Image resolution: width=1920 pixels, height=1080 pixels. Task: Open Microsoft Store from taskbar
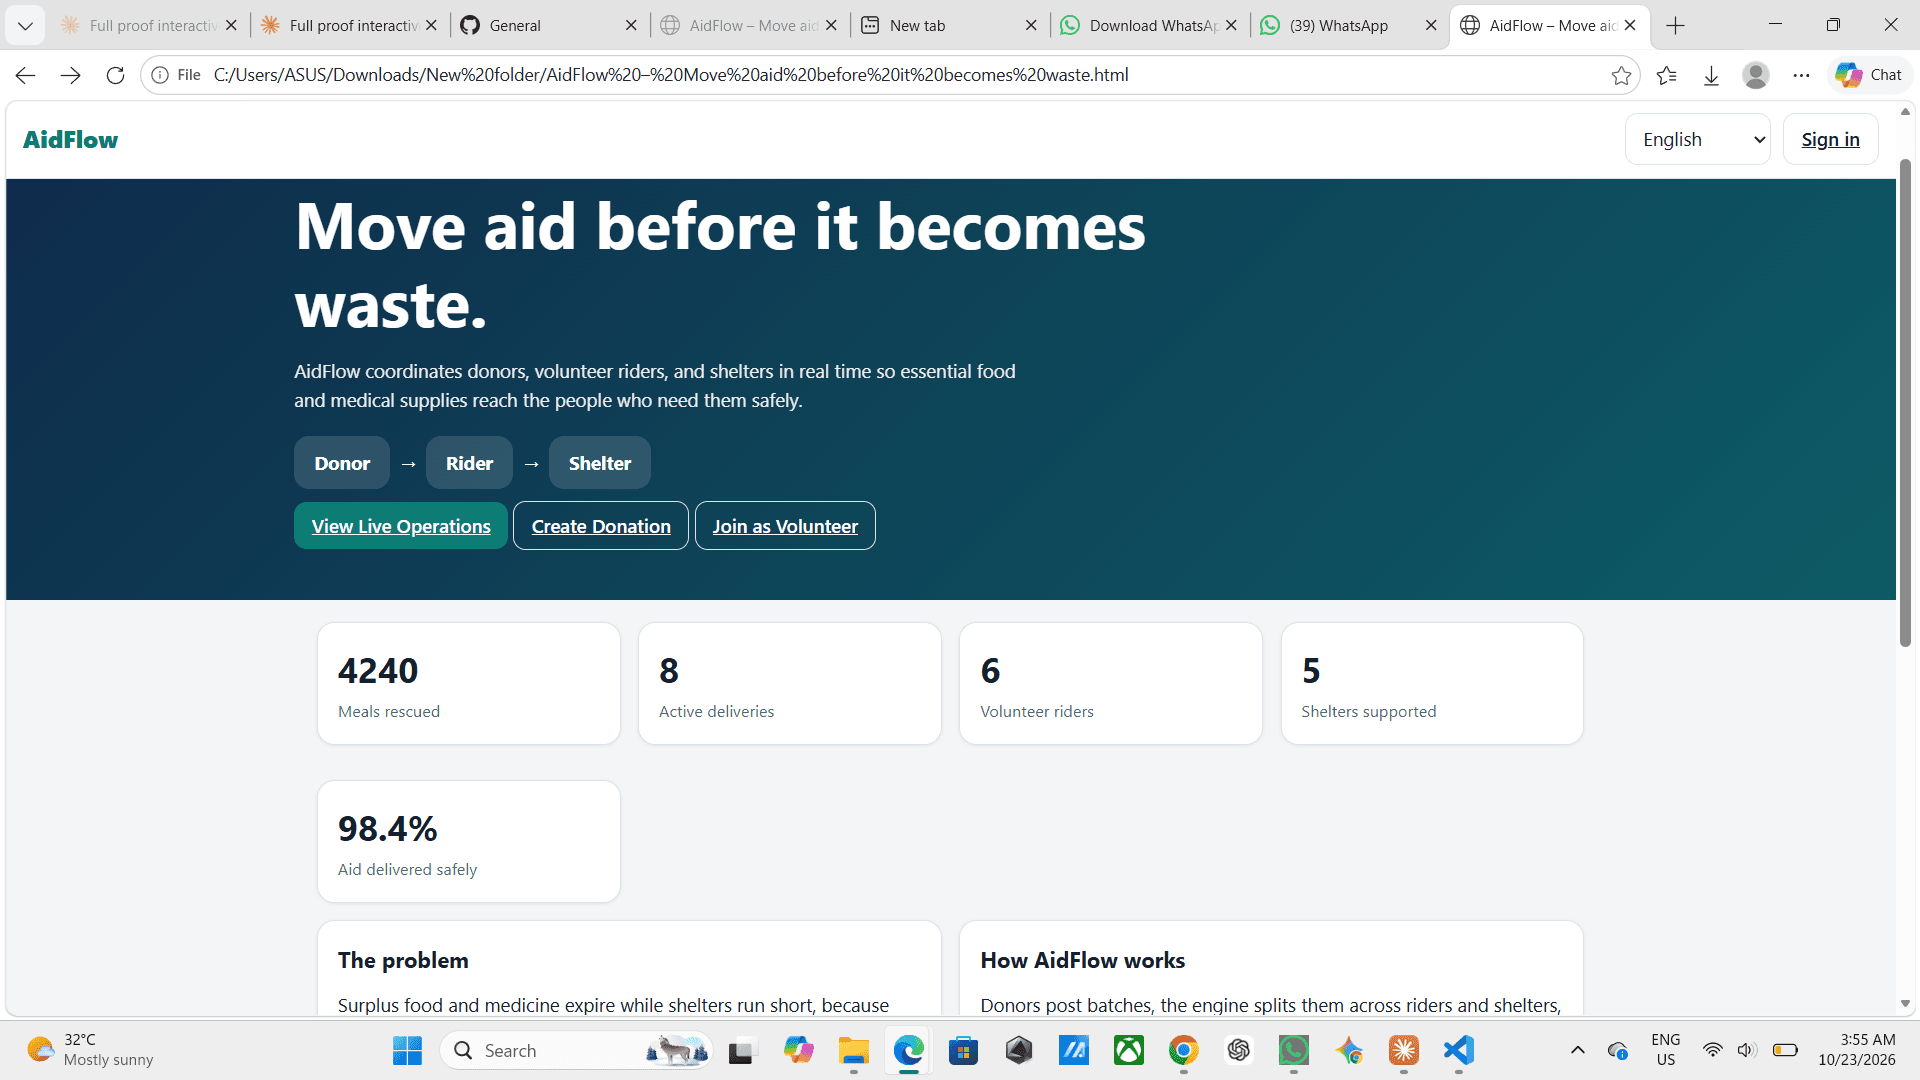[x=963, y=1051]
